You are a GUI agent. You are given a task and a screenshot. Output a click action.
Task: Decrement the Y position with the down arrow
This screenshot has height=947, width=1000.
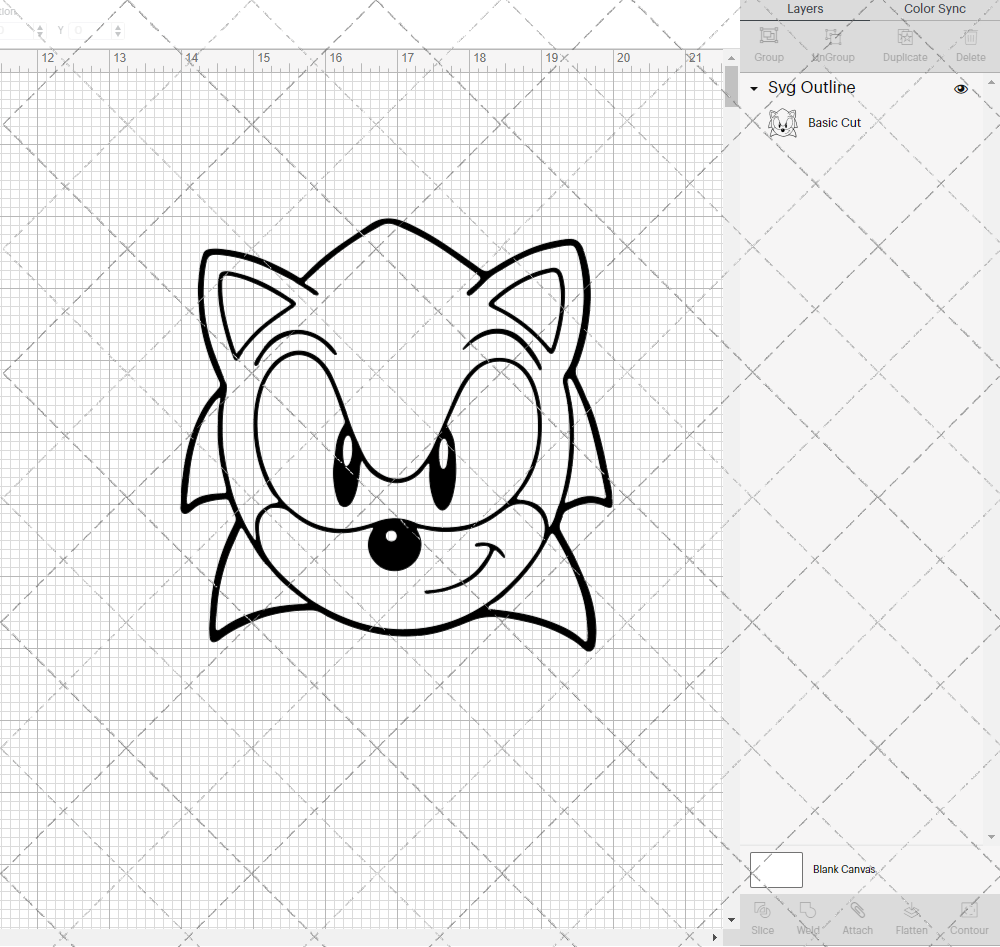[117, 35]
